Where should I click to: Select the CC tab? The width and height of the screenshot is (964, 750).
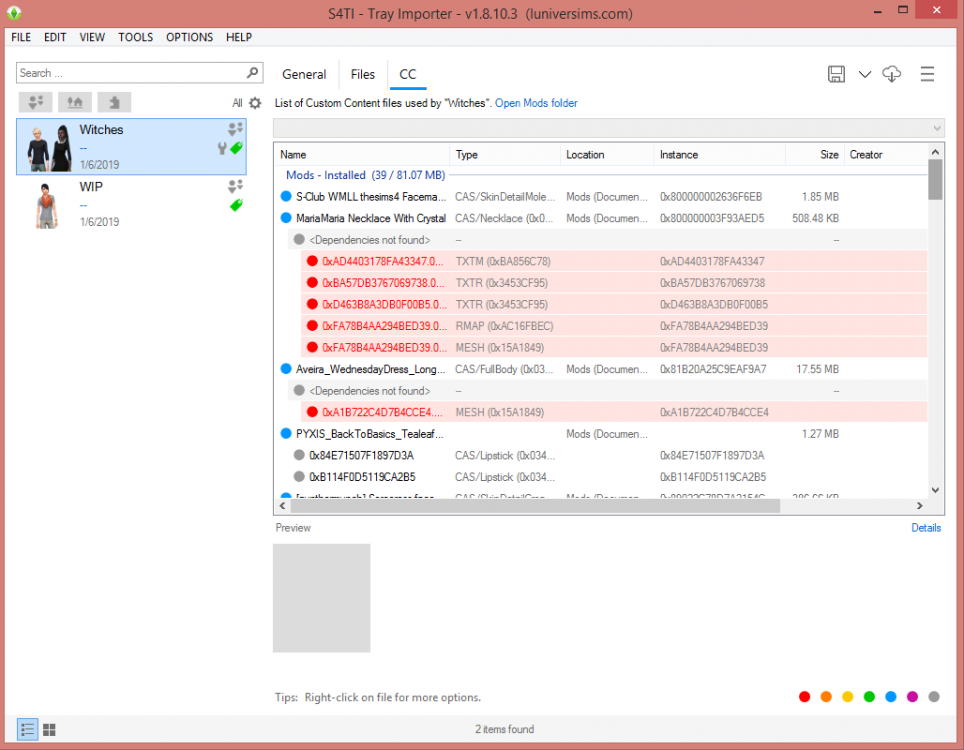[x=408, y=74]
